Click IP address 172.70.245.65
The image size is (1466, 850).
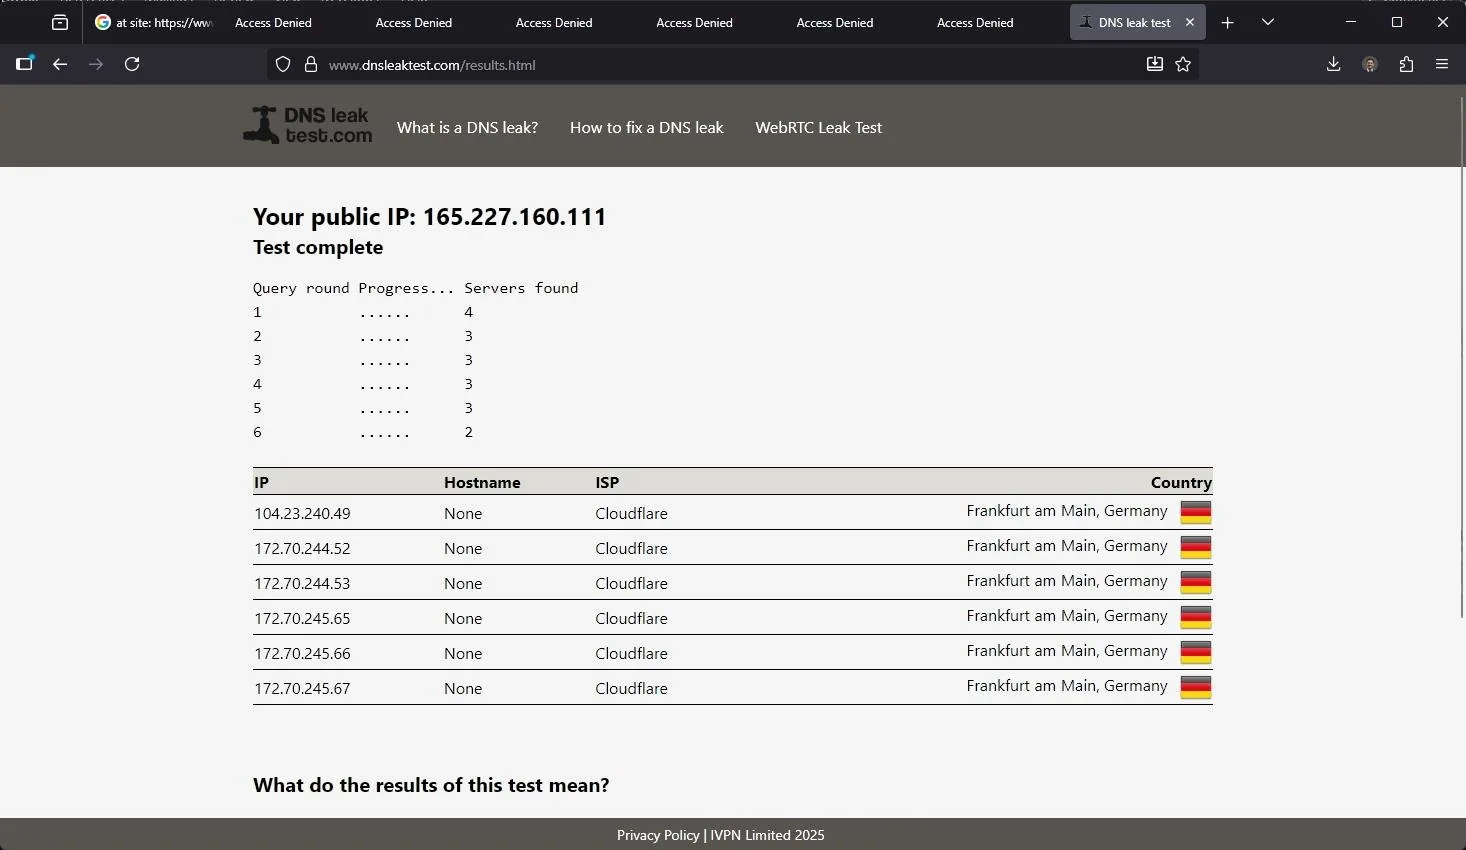pyautogui.click(x=302, y=618)
